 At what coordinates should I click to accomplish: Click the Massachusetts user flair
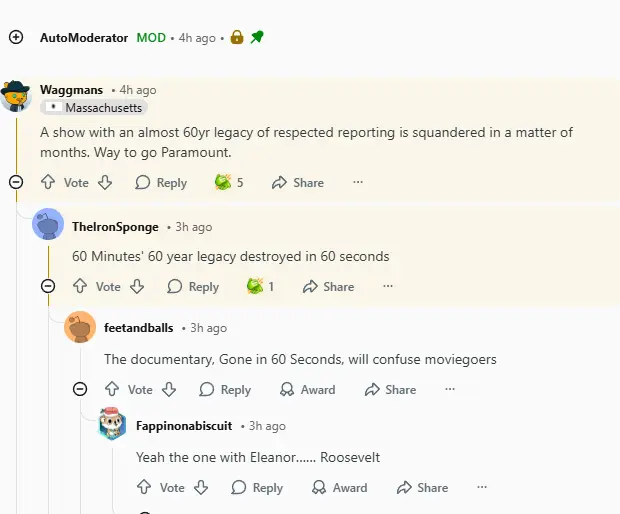[x=95, y=107]
